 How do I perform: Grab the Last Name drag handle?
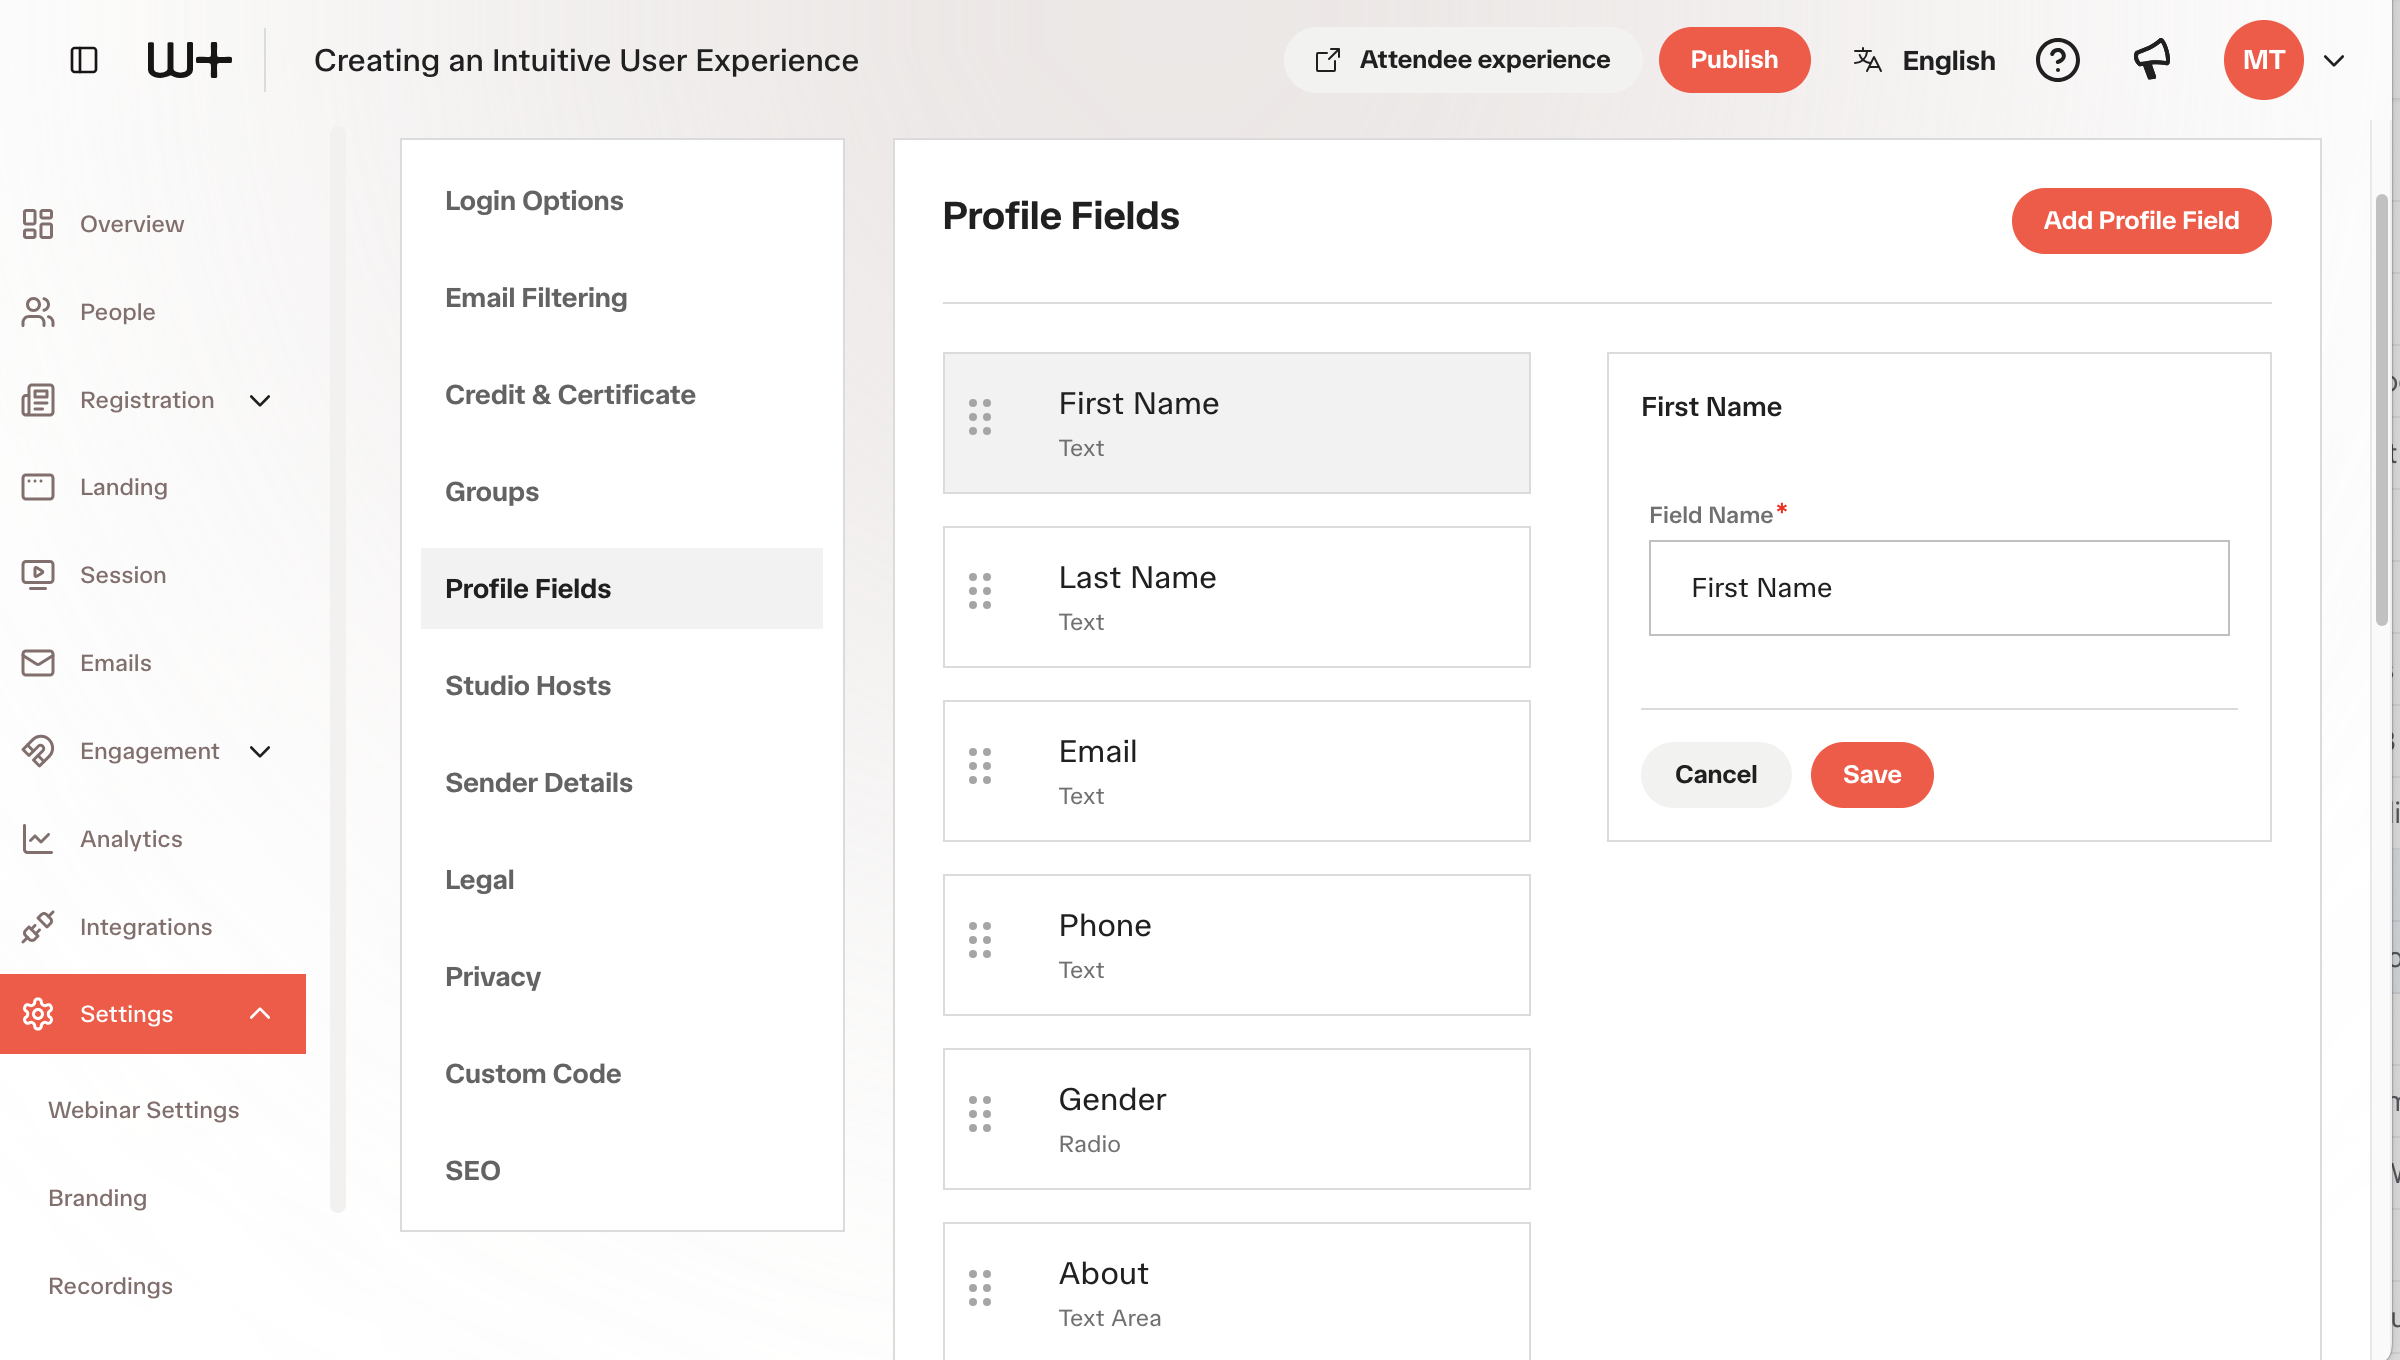(980, 591)
